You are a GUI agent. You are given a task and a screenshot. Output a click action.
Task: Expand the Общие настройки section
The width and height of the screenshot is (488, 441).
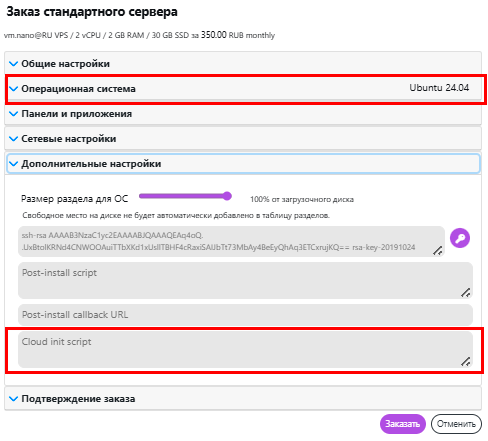point(243,63)
